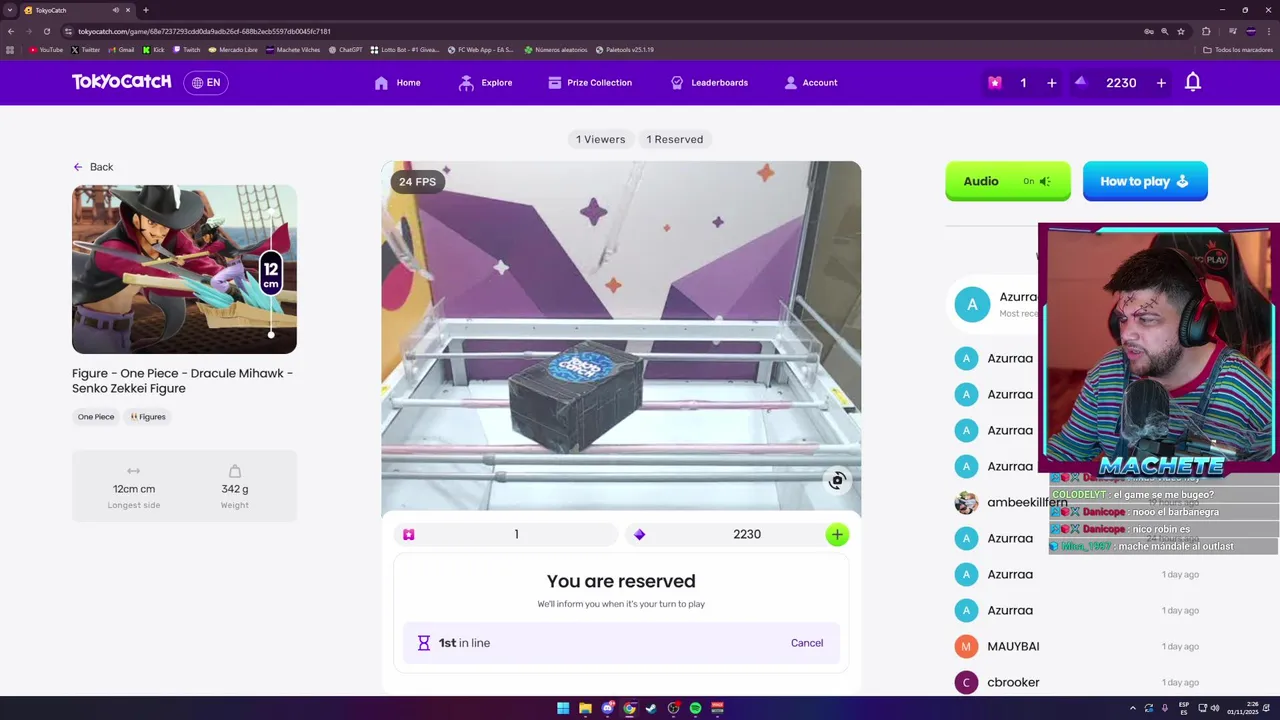The image size is (1280, 720).
Task: Open browser extensions puzzle icon
Action: point(1206,31)
